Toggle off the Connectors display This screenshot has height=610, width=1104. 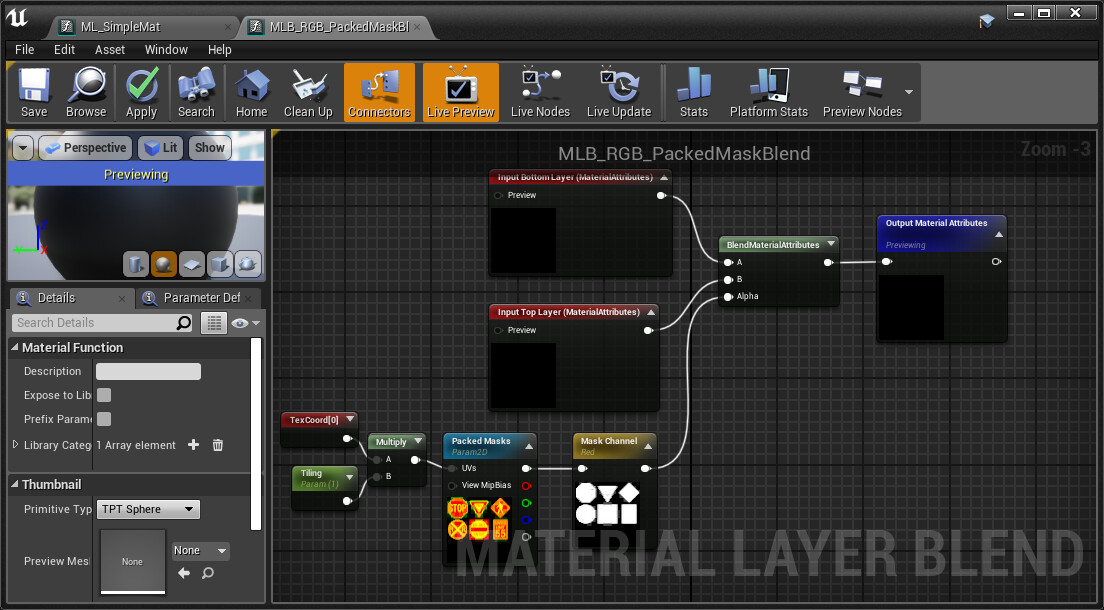pyautogui.click(x=379, y=92)
